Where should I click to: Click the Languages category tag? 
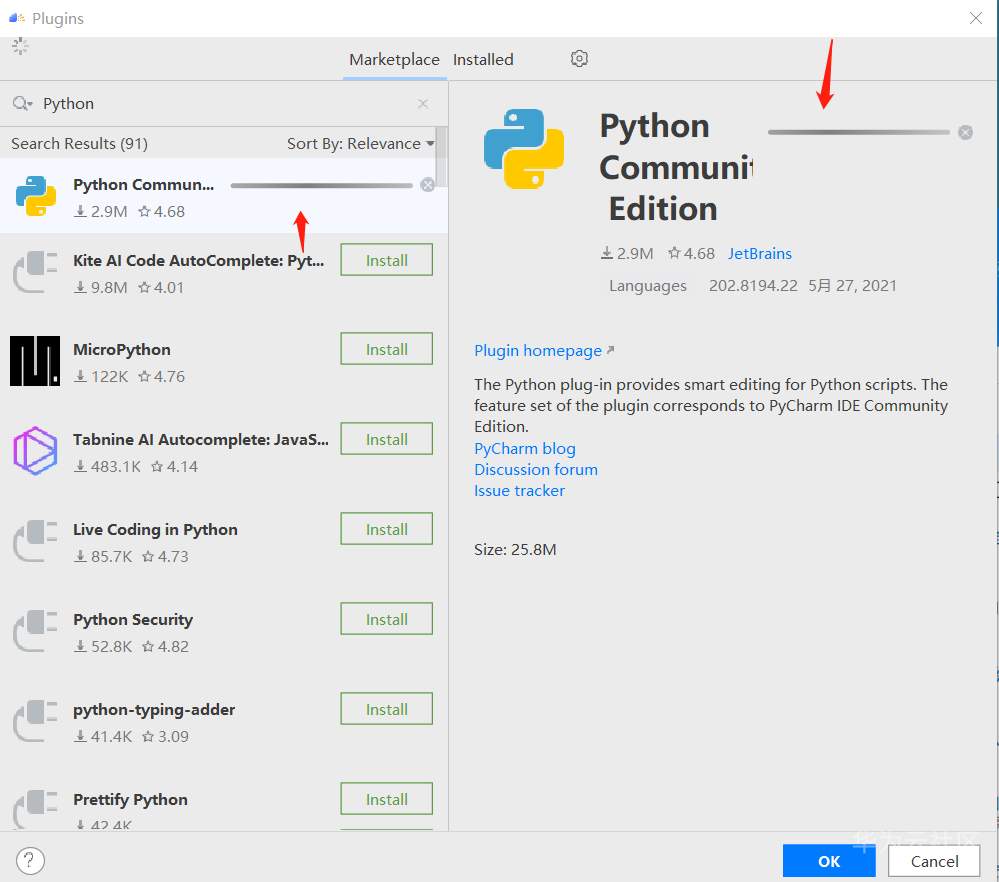(647, 286)
